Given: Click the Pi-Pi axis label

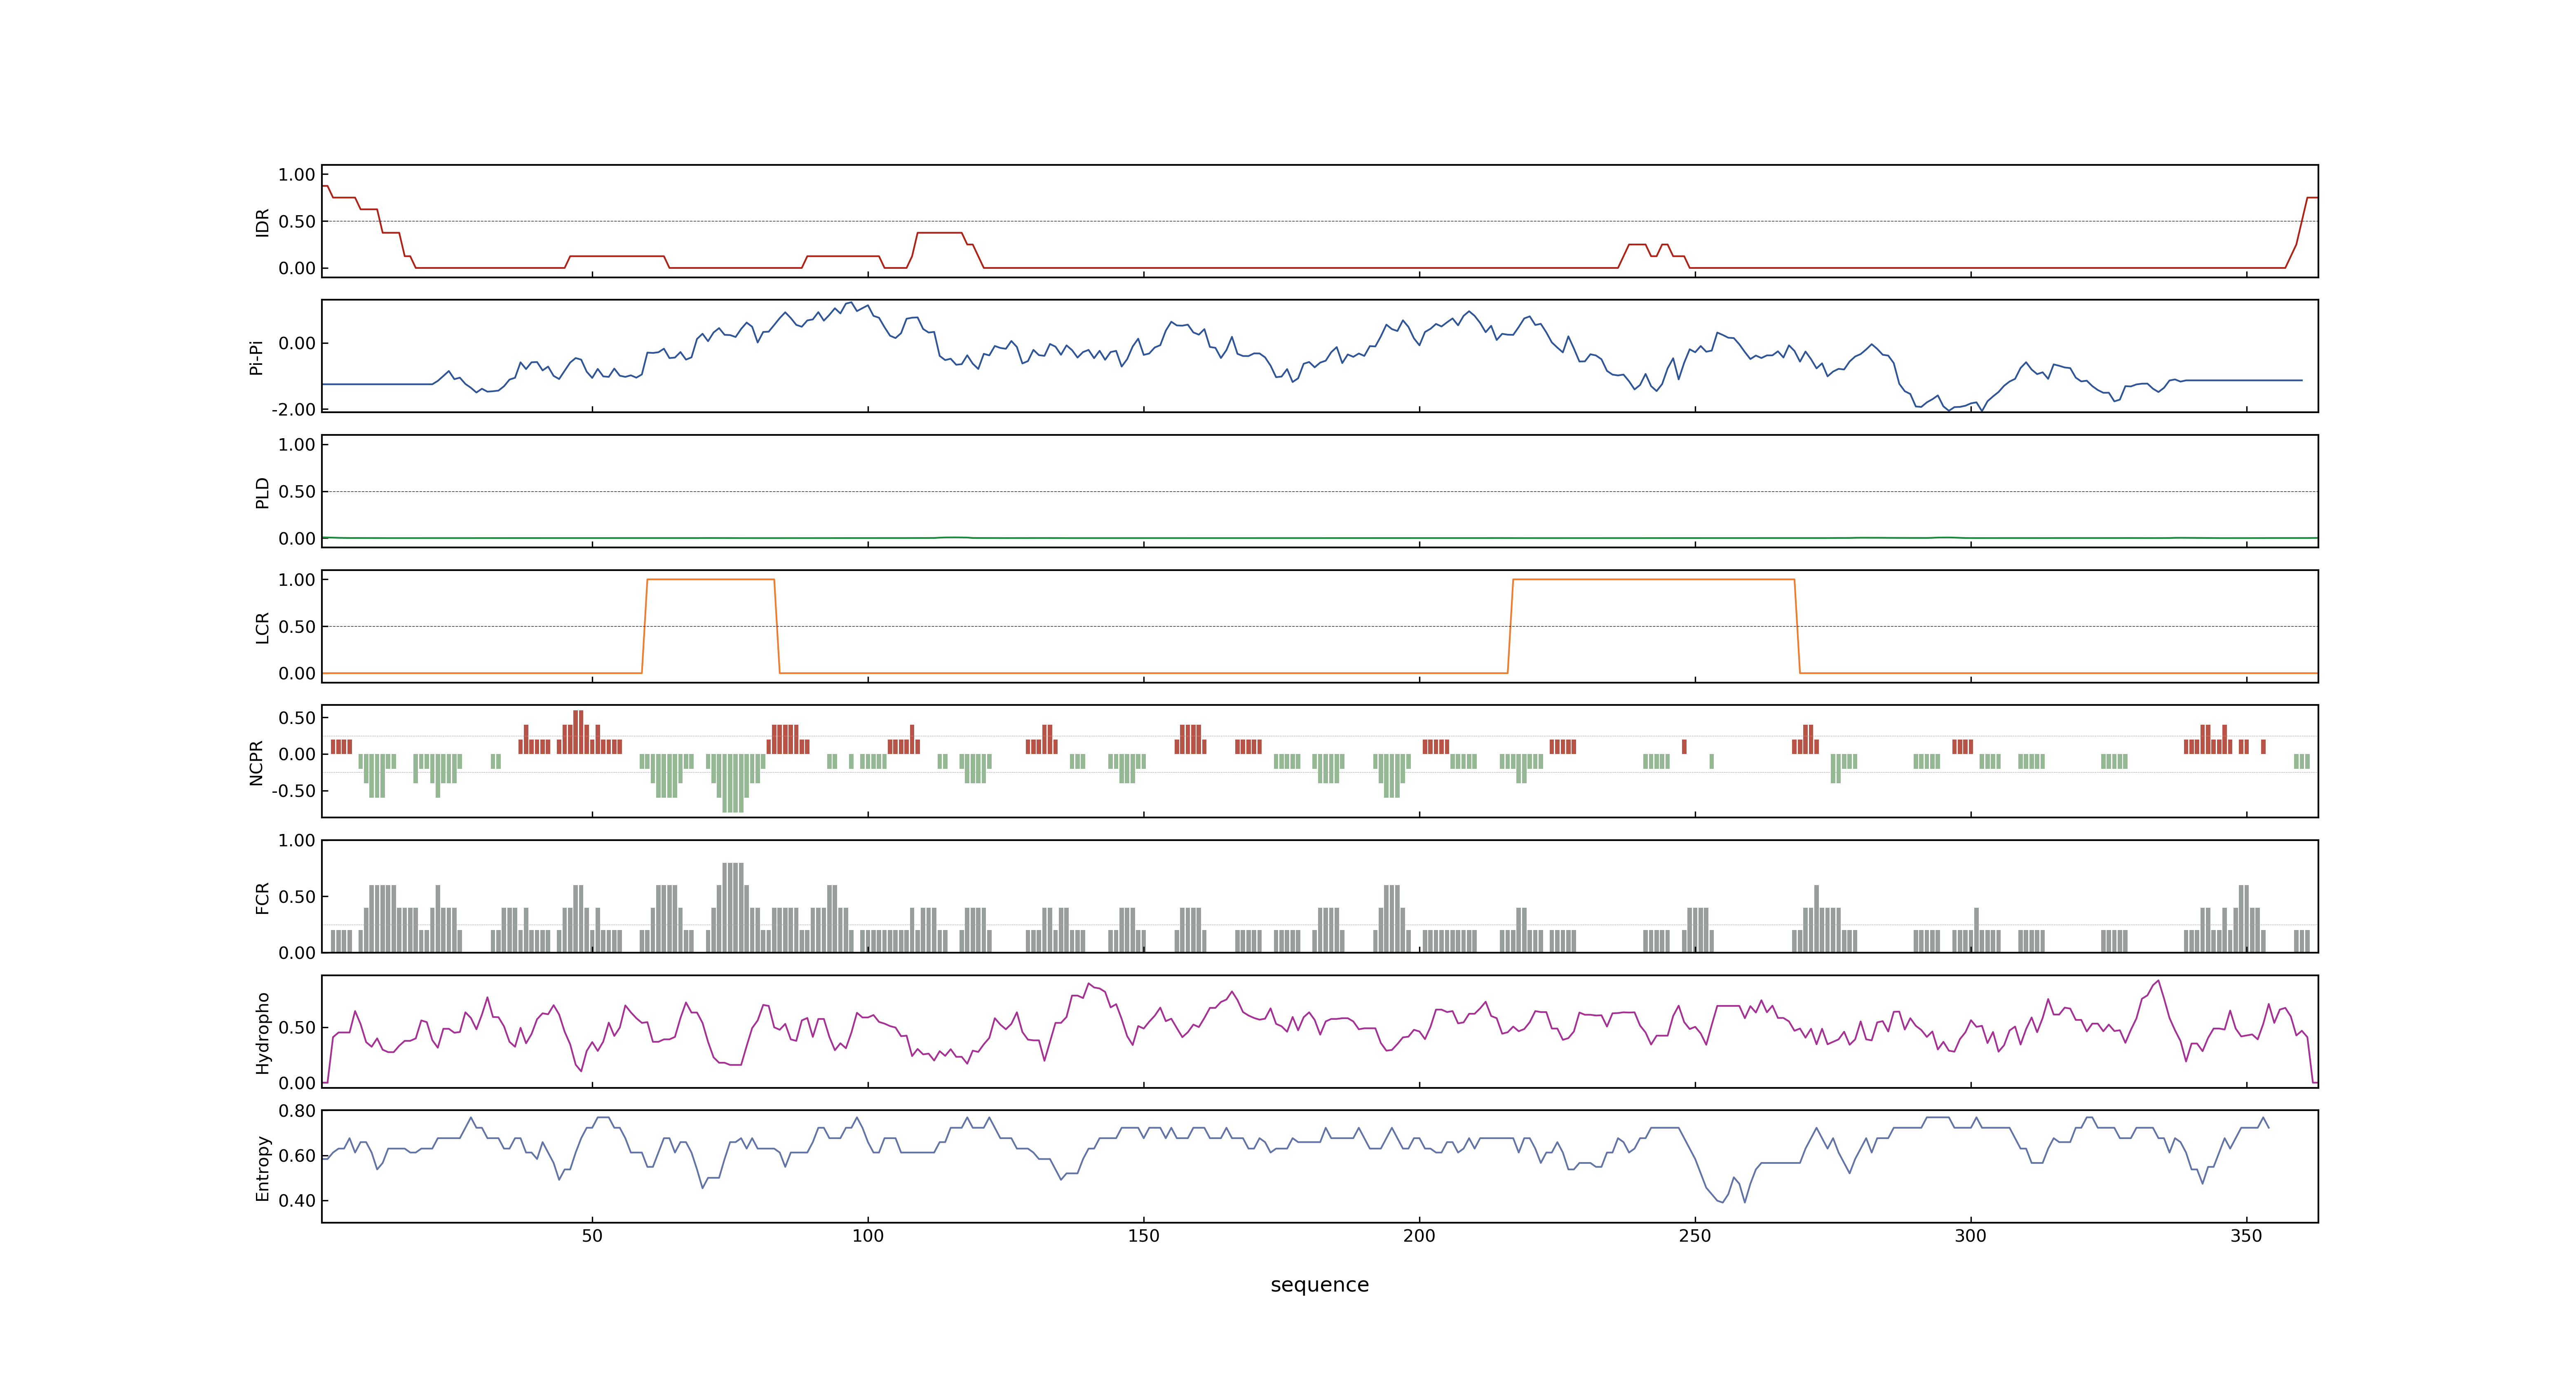Looking at the screenshot, I should 256,357.
